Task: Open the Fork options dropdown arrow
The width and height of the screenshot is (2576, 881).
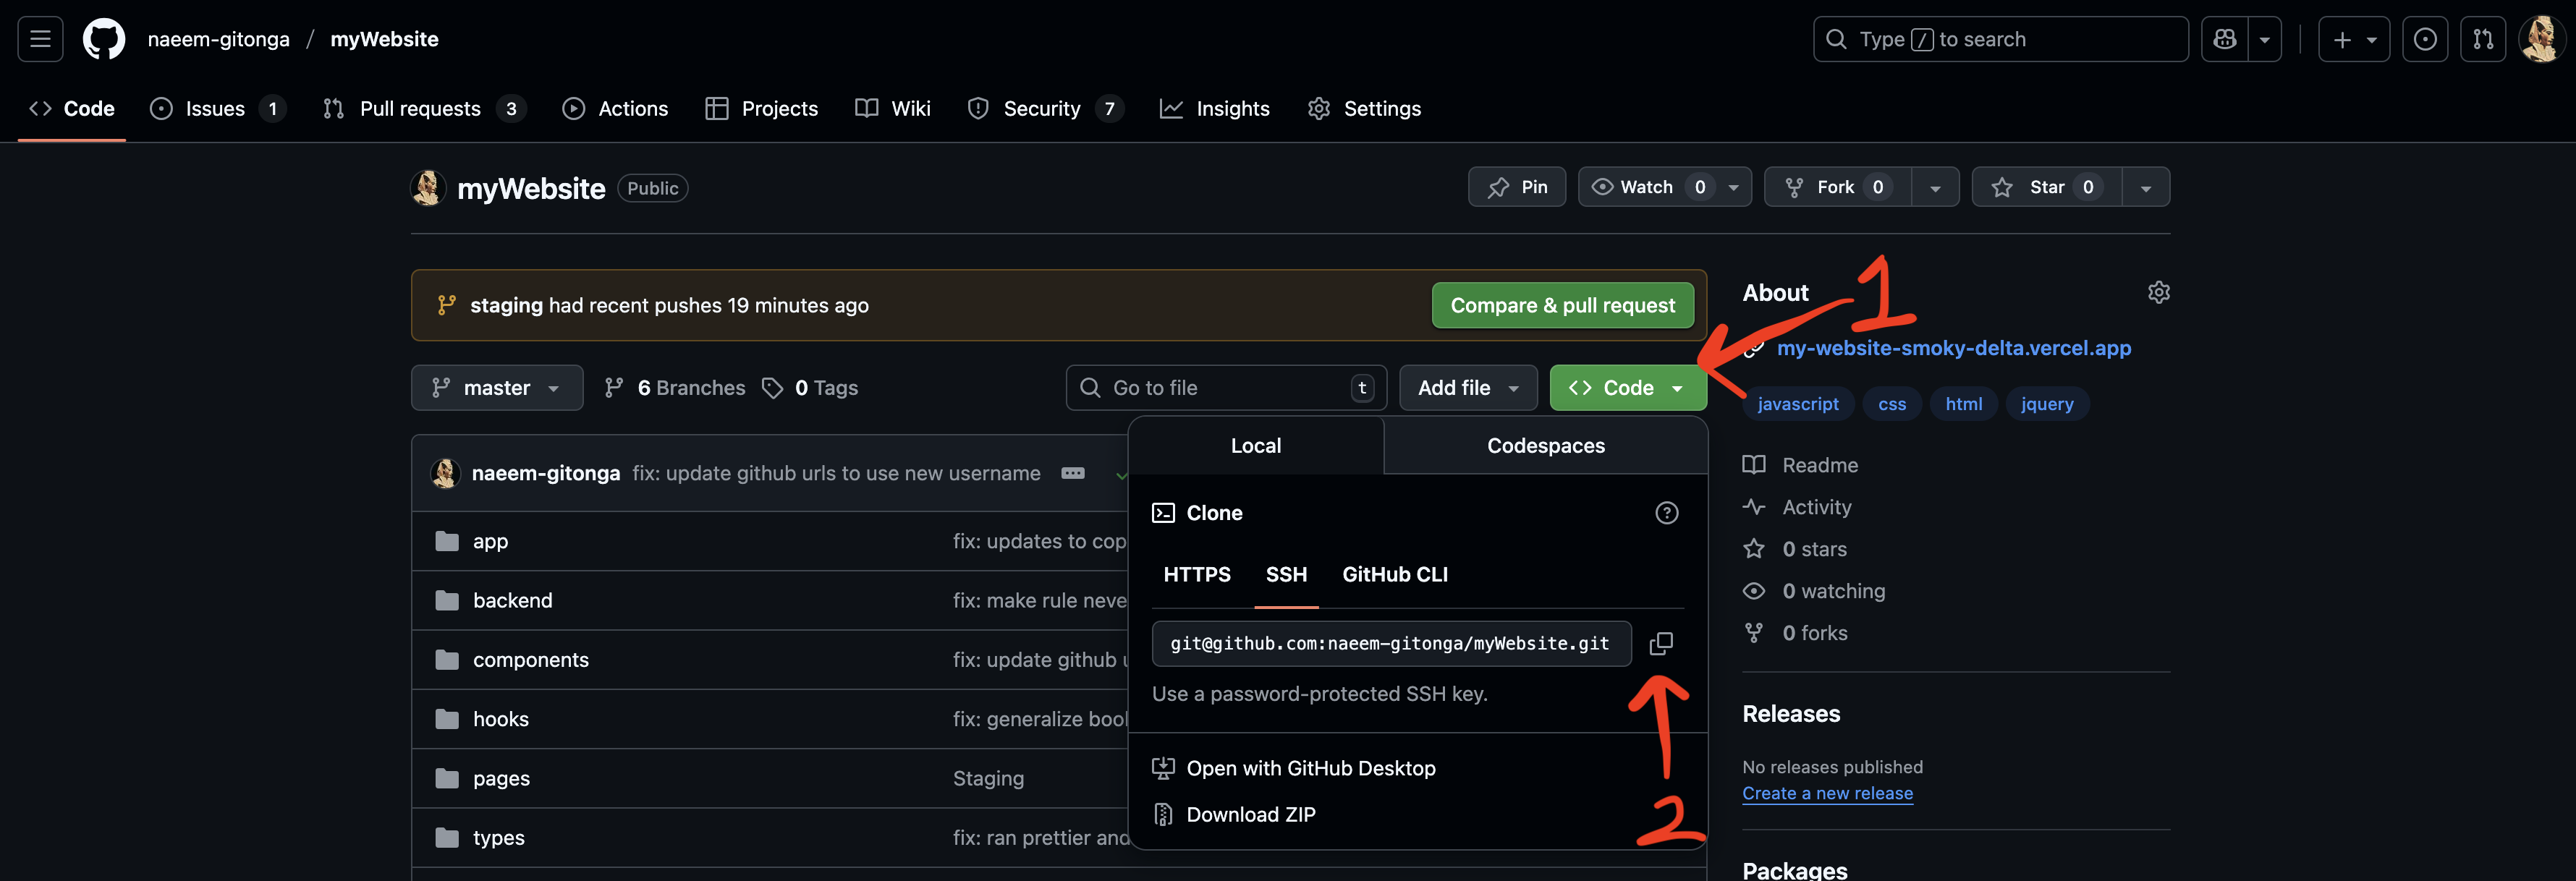Action: [1934, 188]
